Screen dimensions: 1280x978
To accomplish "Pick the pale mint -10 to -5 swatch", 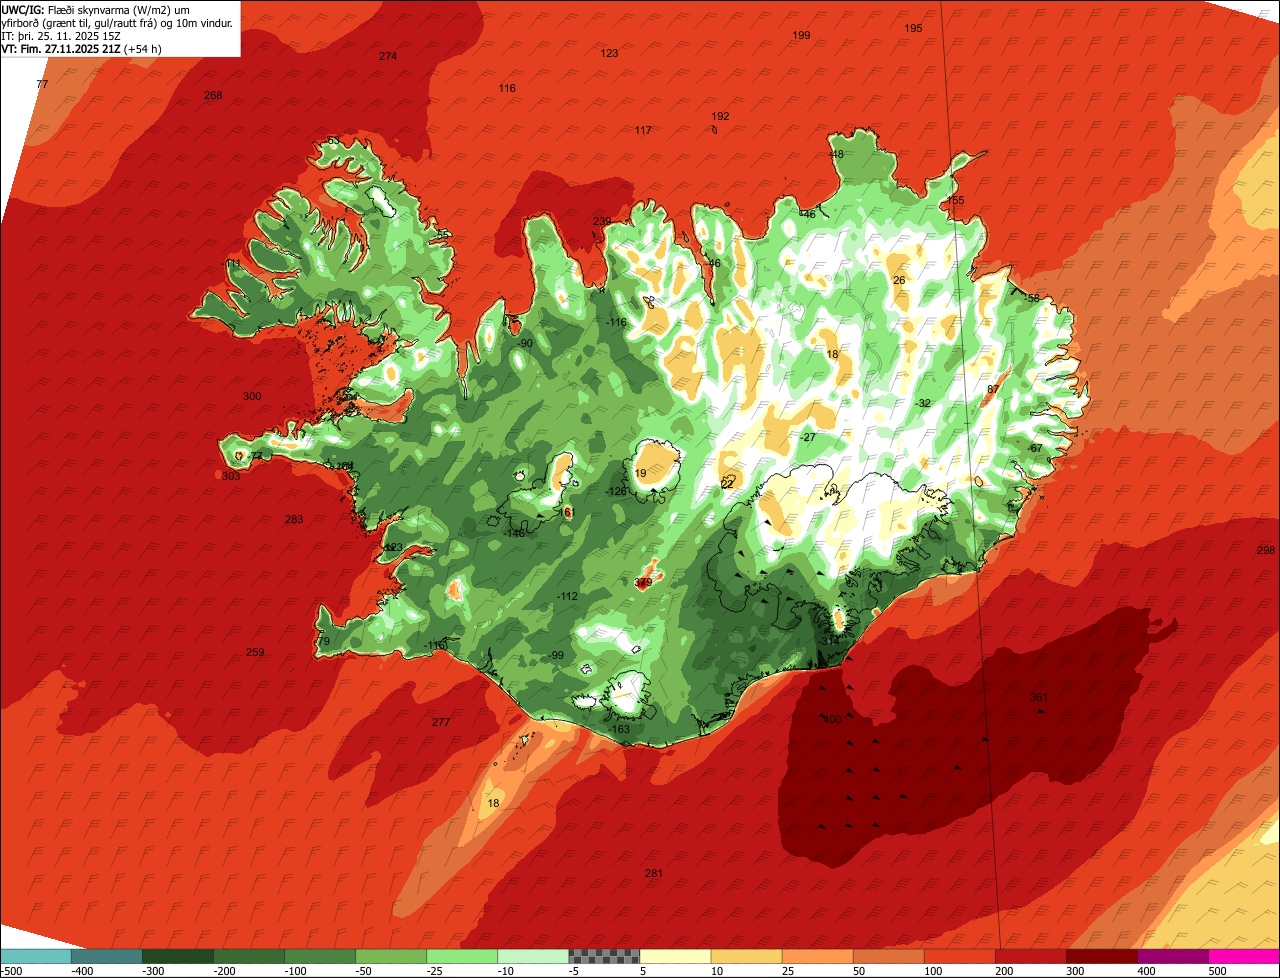I will 533,956.
